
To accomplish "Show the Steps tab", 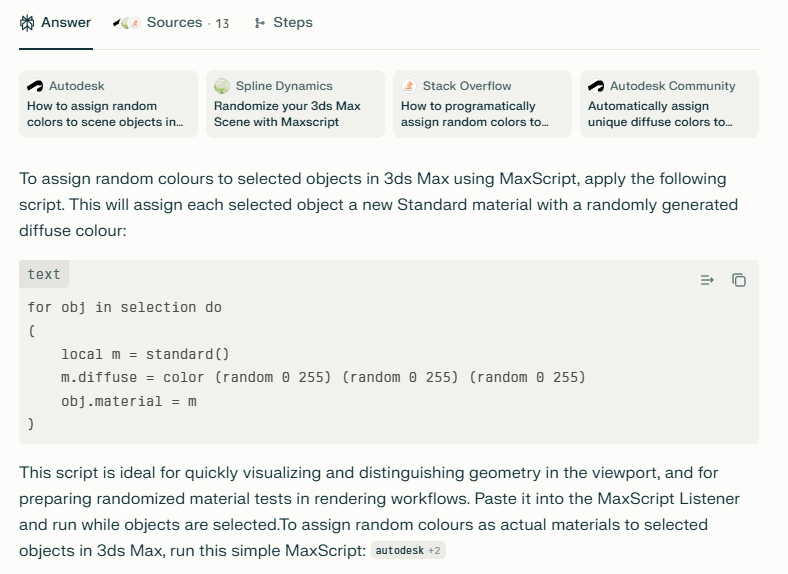I will (x=292, y=23).
